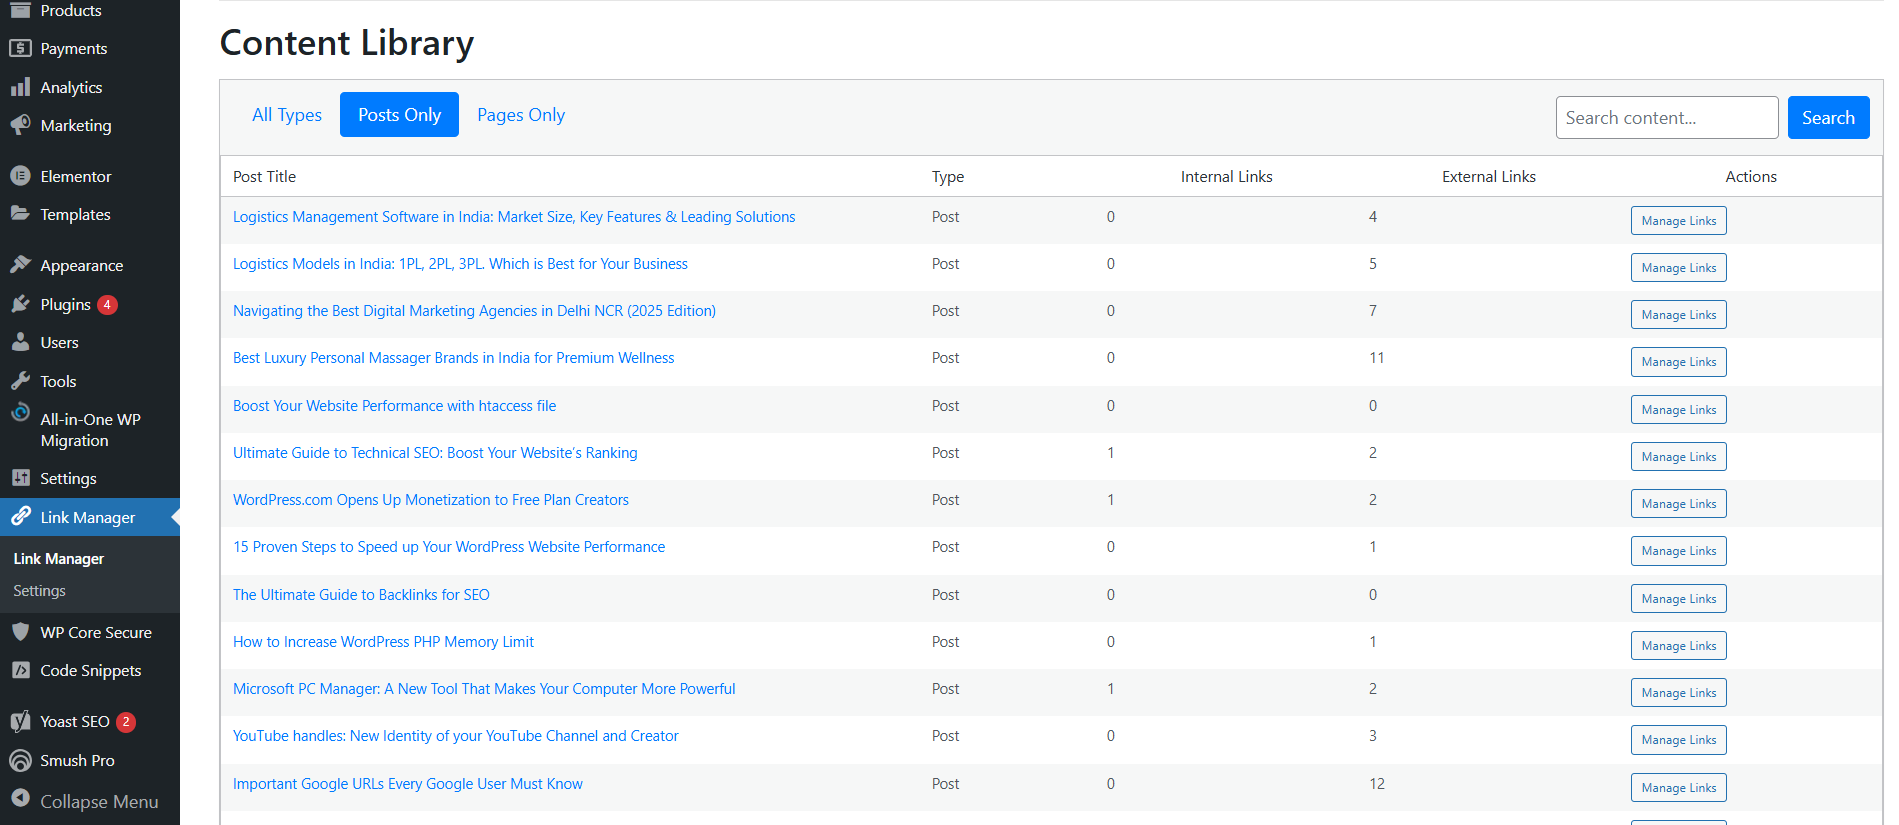Screen dimensions: 1899x825
Task: Click the blue Search button
Action: 1828,118
